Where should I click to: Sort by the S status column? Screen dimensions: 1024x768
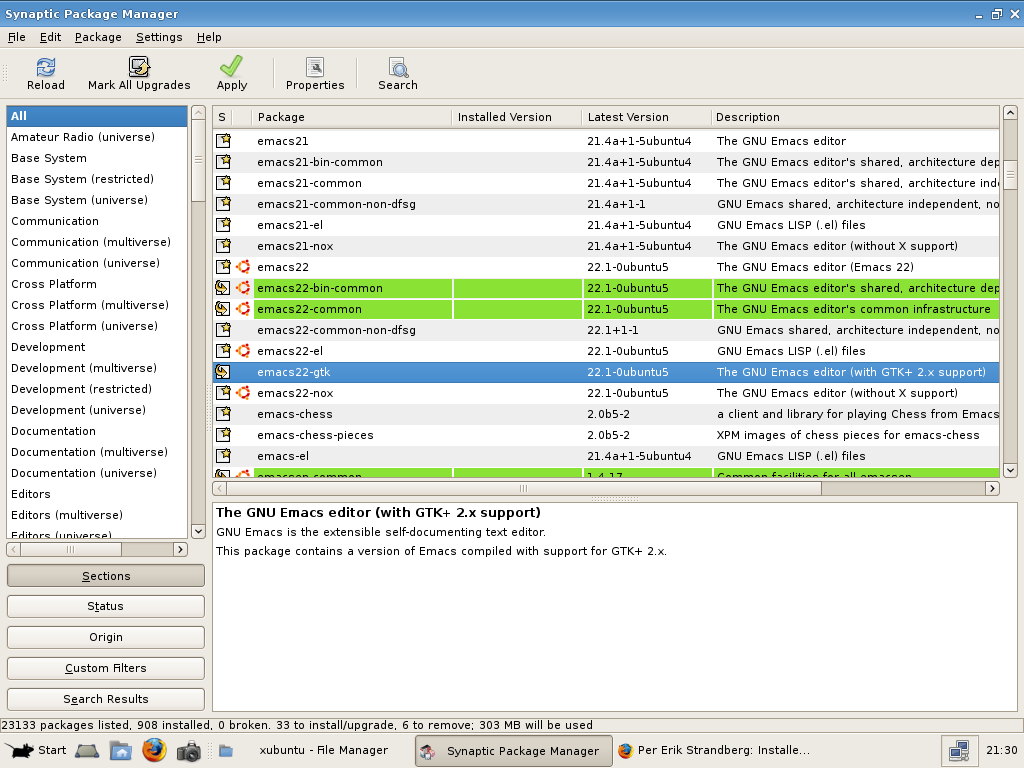(222, 117)
